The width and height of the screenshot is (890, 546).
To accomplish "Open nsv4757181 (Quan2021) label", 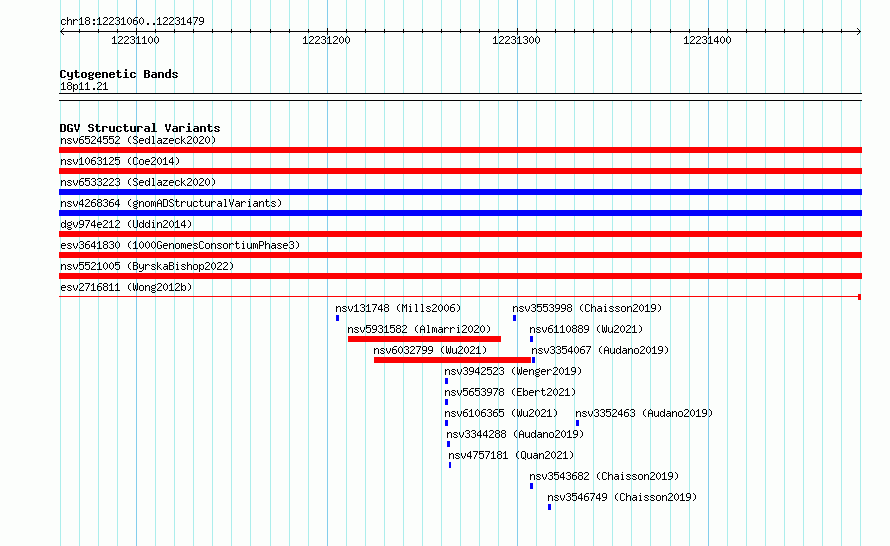I will (x=511, y=455).
